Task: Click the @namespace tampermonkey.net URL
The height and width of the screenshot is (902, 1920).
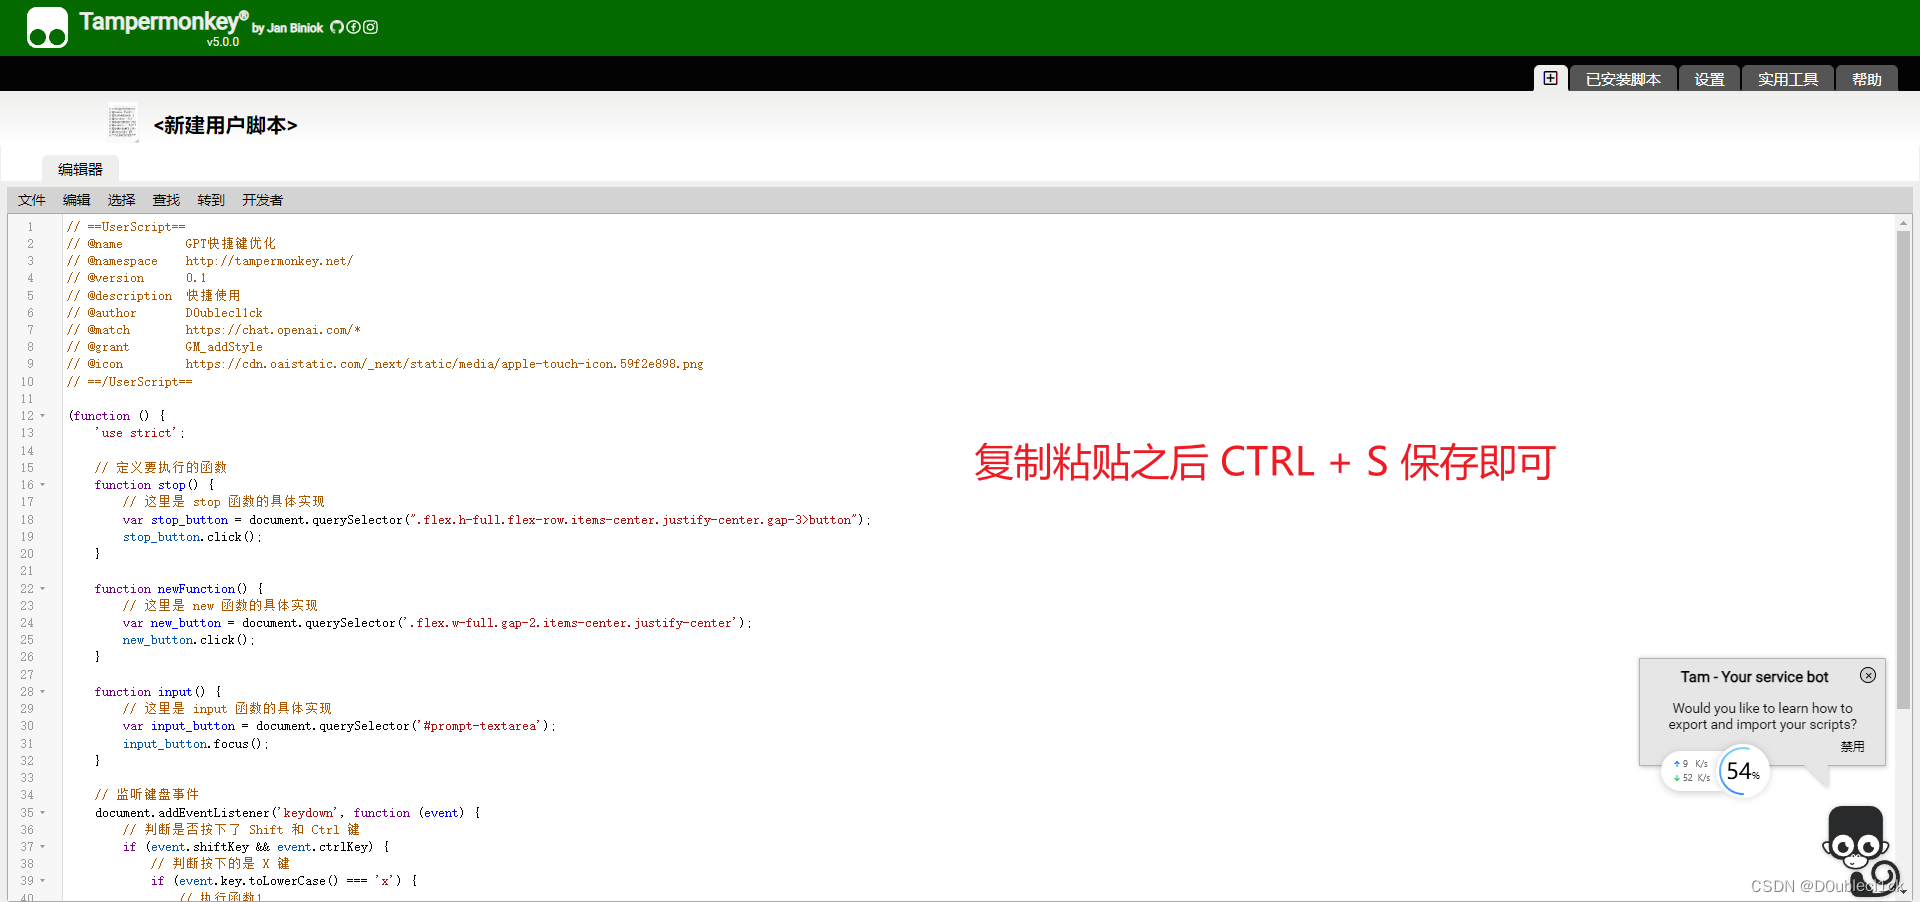Action: tap(269, 261)
